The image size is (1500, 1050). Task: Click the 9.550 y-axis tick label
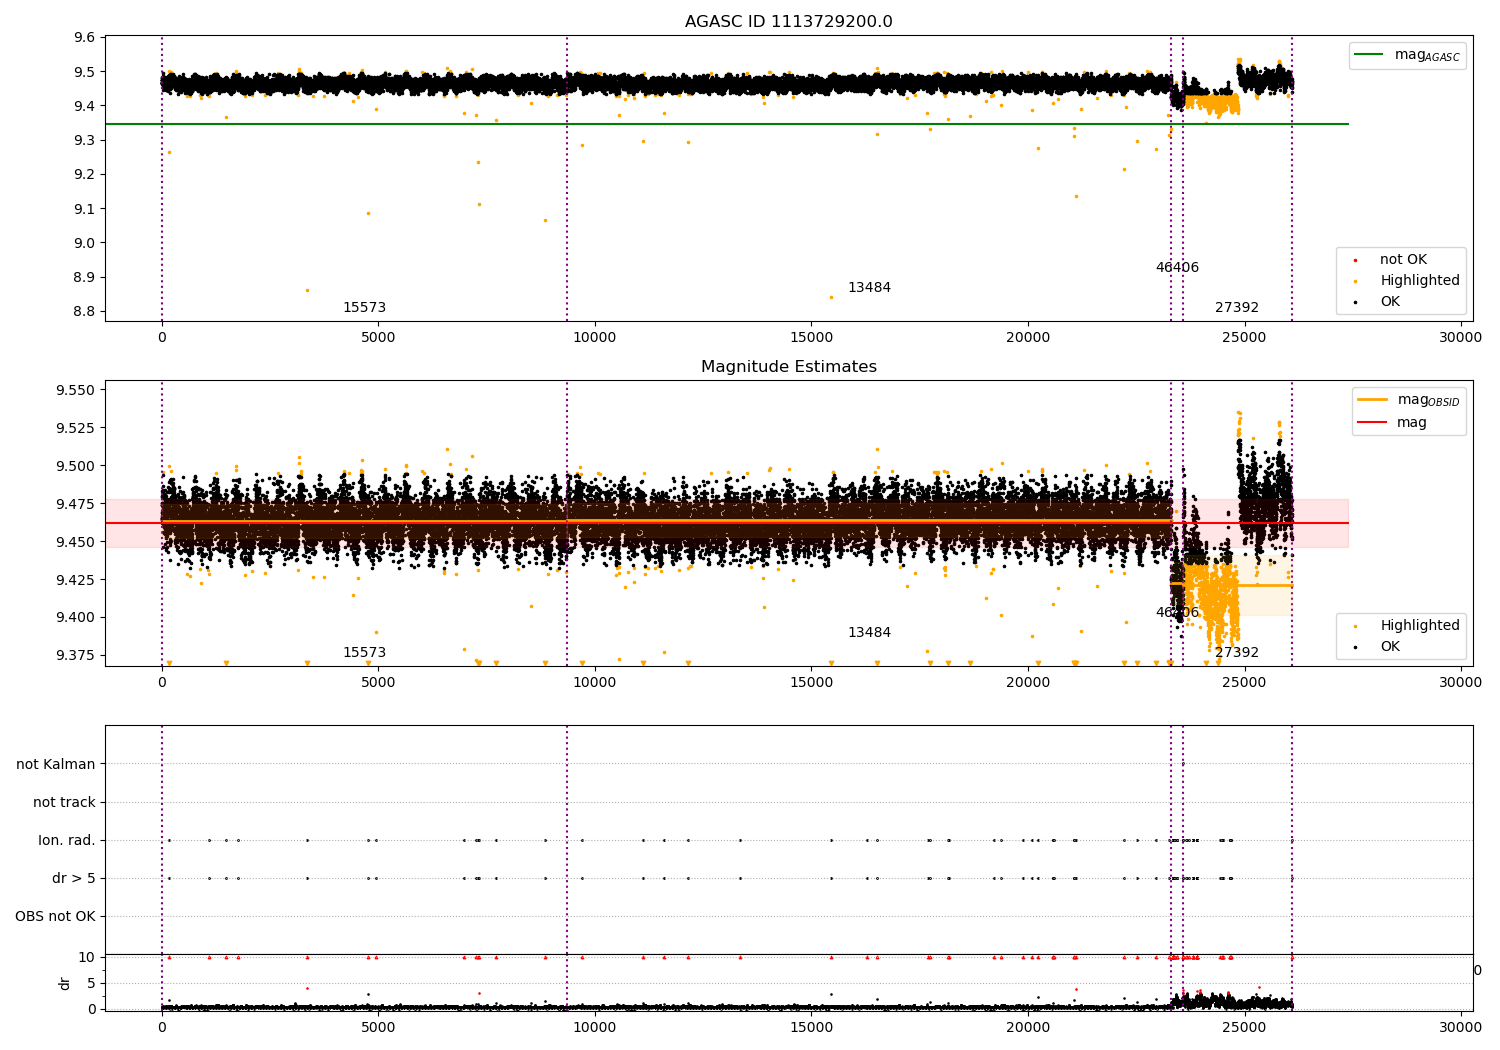pos(77,390)
